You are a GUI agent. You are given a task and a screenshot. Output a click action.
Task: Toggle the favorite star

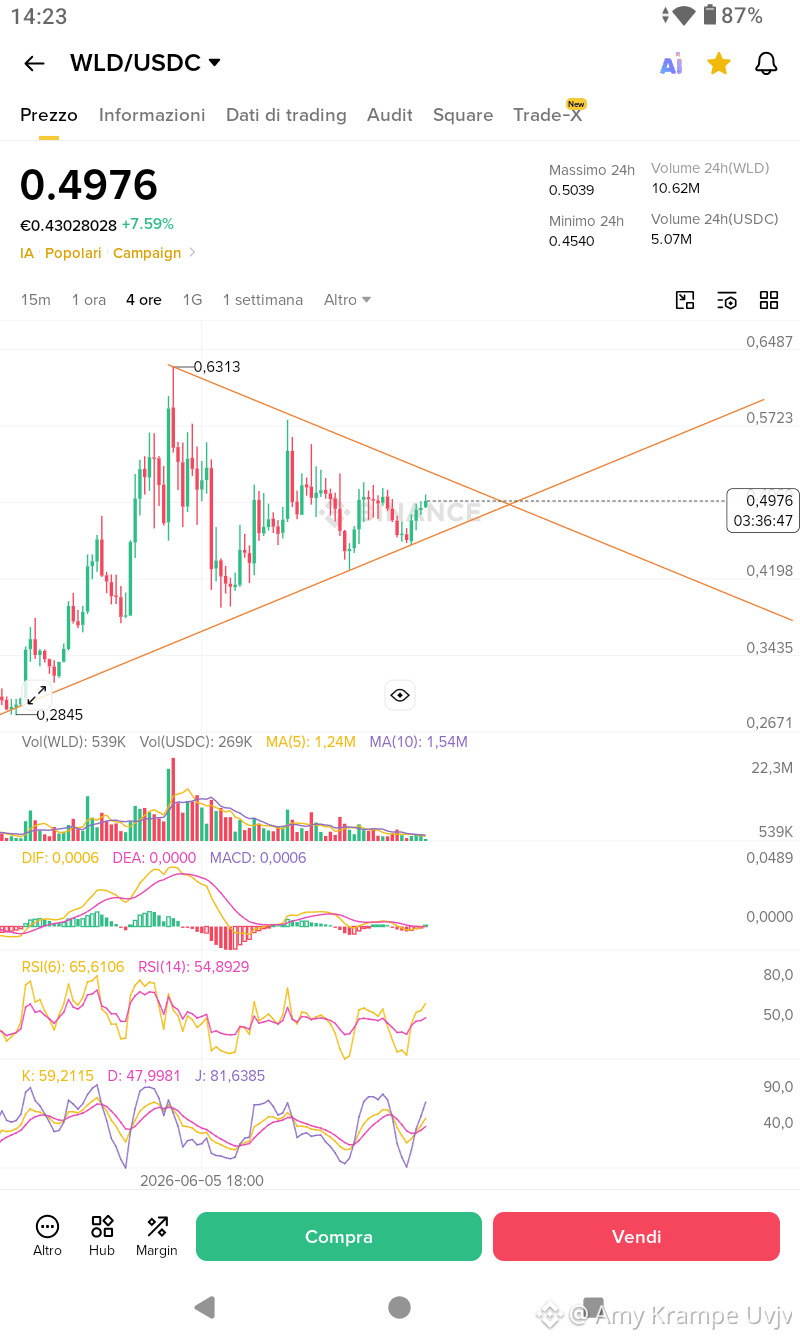[718, 64]
